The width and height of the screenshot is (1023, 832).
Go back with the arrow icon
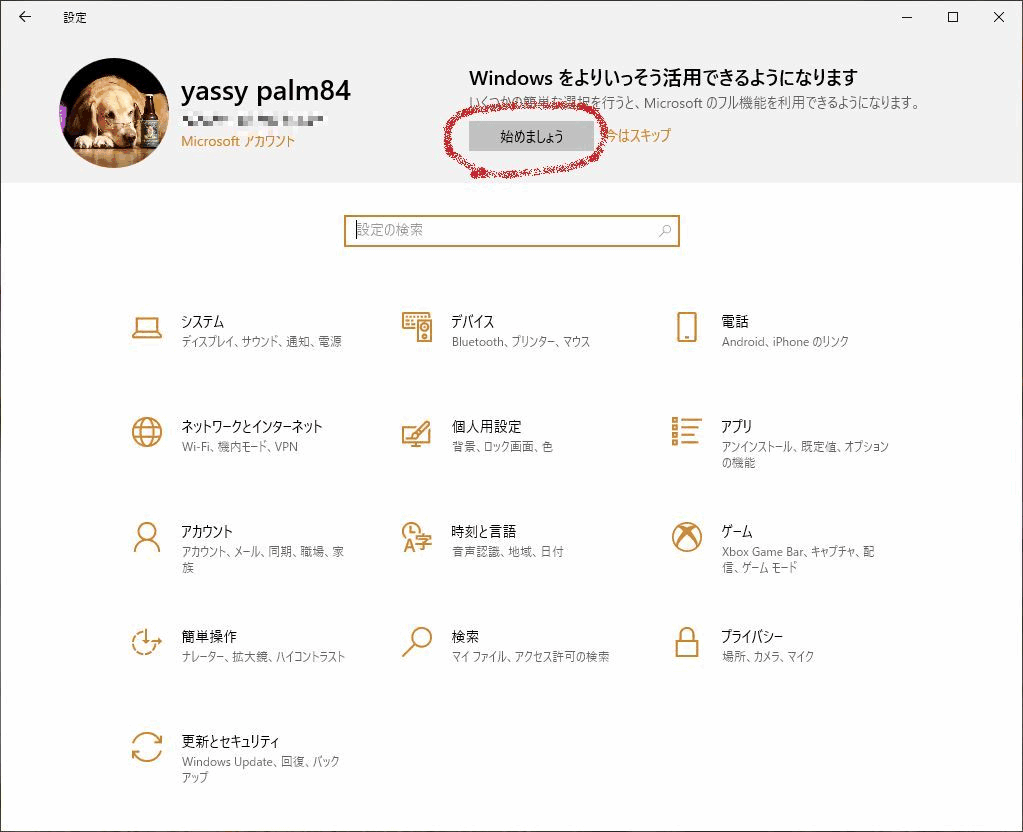[x=25, y=17]
